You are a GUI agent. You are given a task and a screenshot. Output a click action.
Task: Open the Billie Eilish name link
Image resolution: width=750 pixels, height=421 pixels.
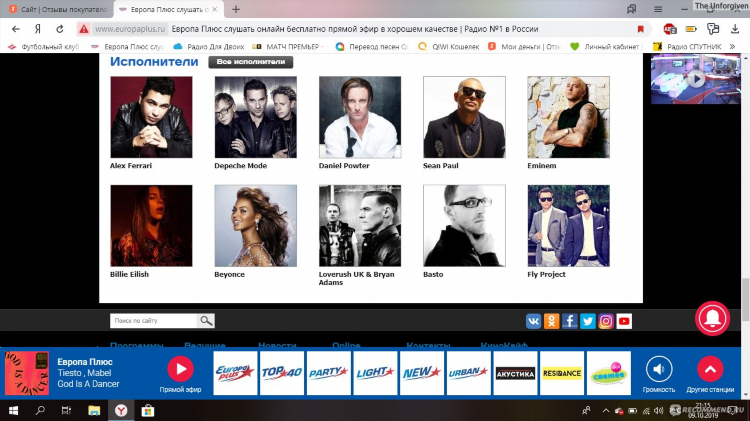tap(129, 274)
